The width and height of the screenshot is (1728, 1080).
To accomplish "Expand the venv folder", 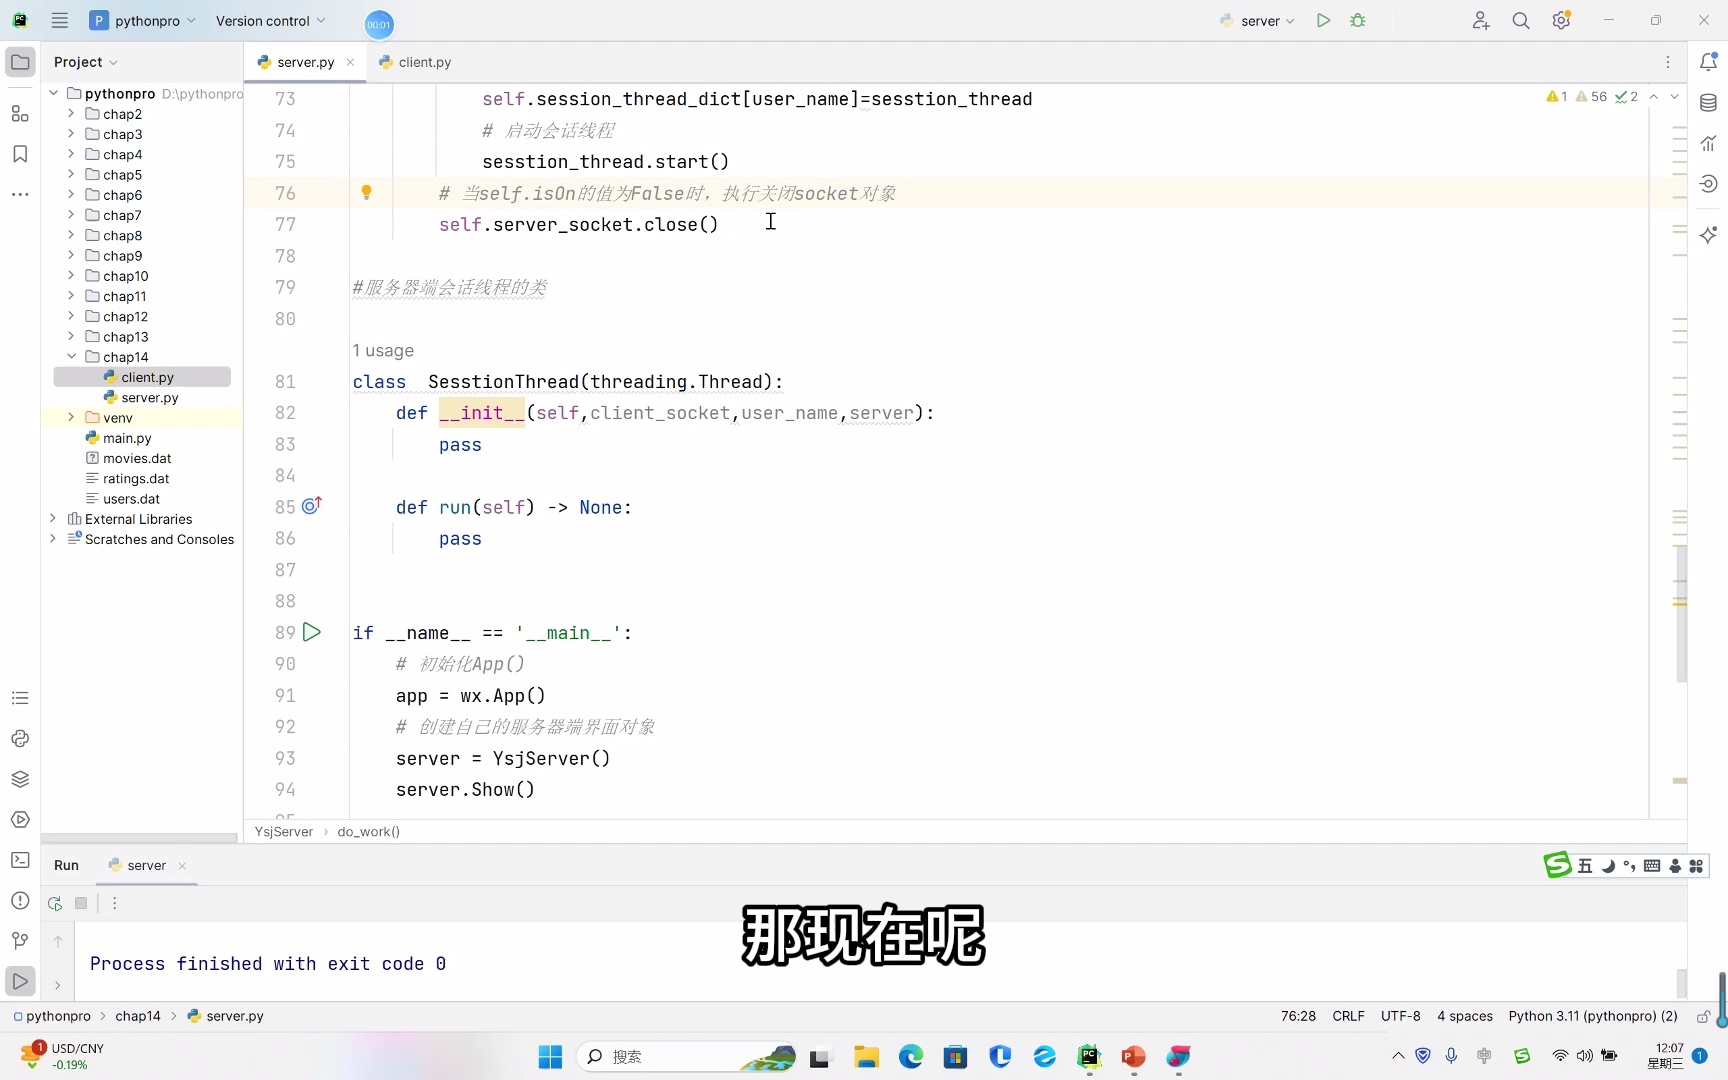I will pos(70,417).
